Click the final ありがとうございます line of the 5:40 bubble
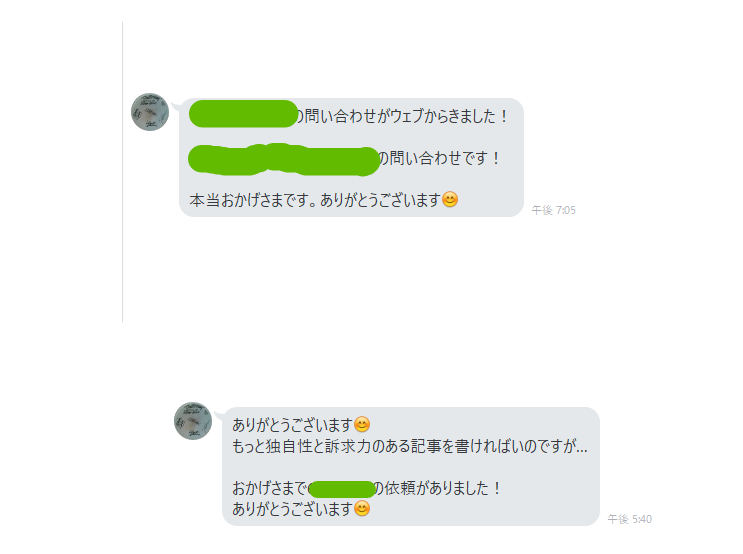 293,509
